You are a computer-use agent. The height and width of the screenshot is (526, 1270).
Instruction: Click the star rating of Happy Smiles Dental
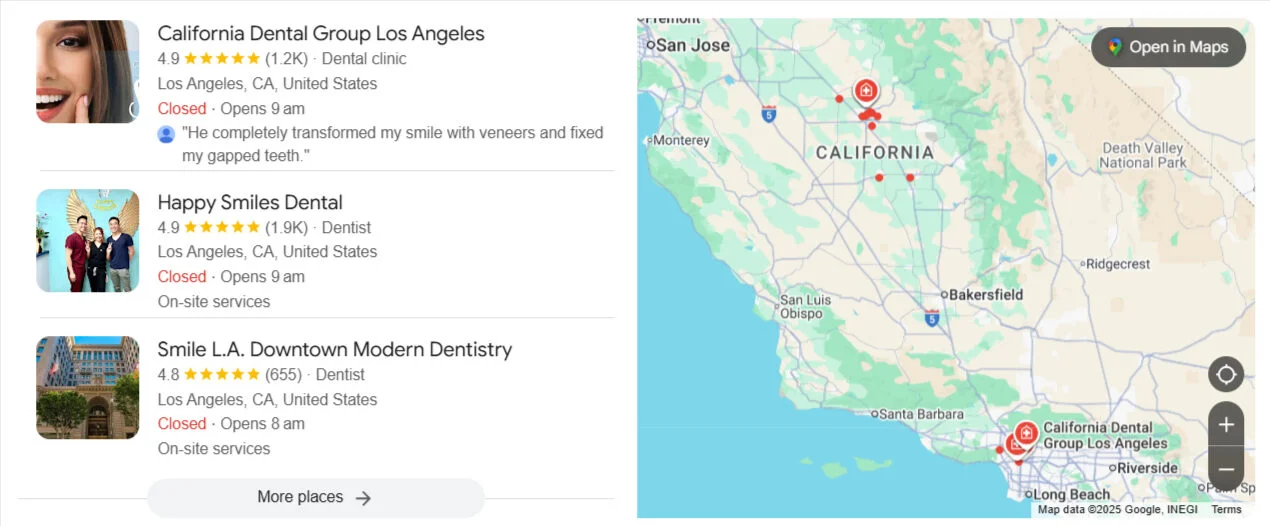tap(221, 227)
